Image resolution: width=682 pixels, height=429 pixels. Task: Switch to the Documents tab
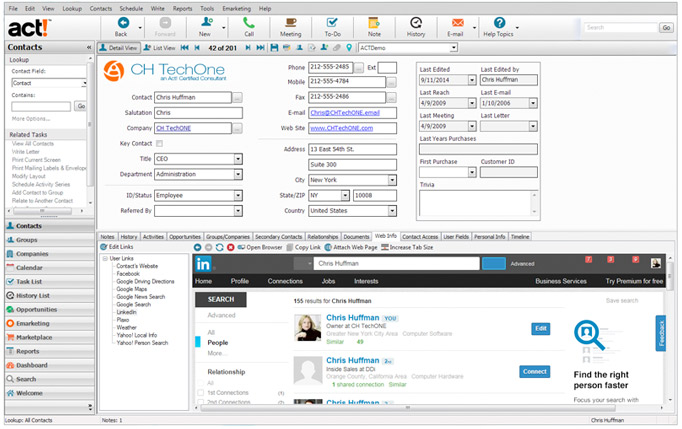[356, 237]
